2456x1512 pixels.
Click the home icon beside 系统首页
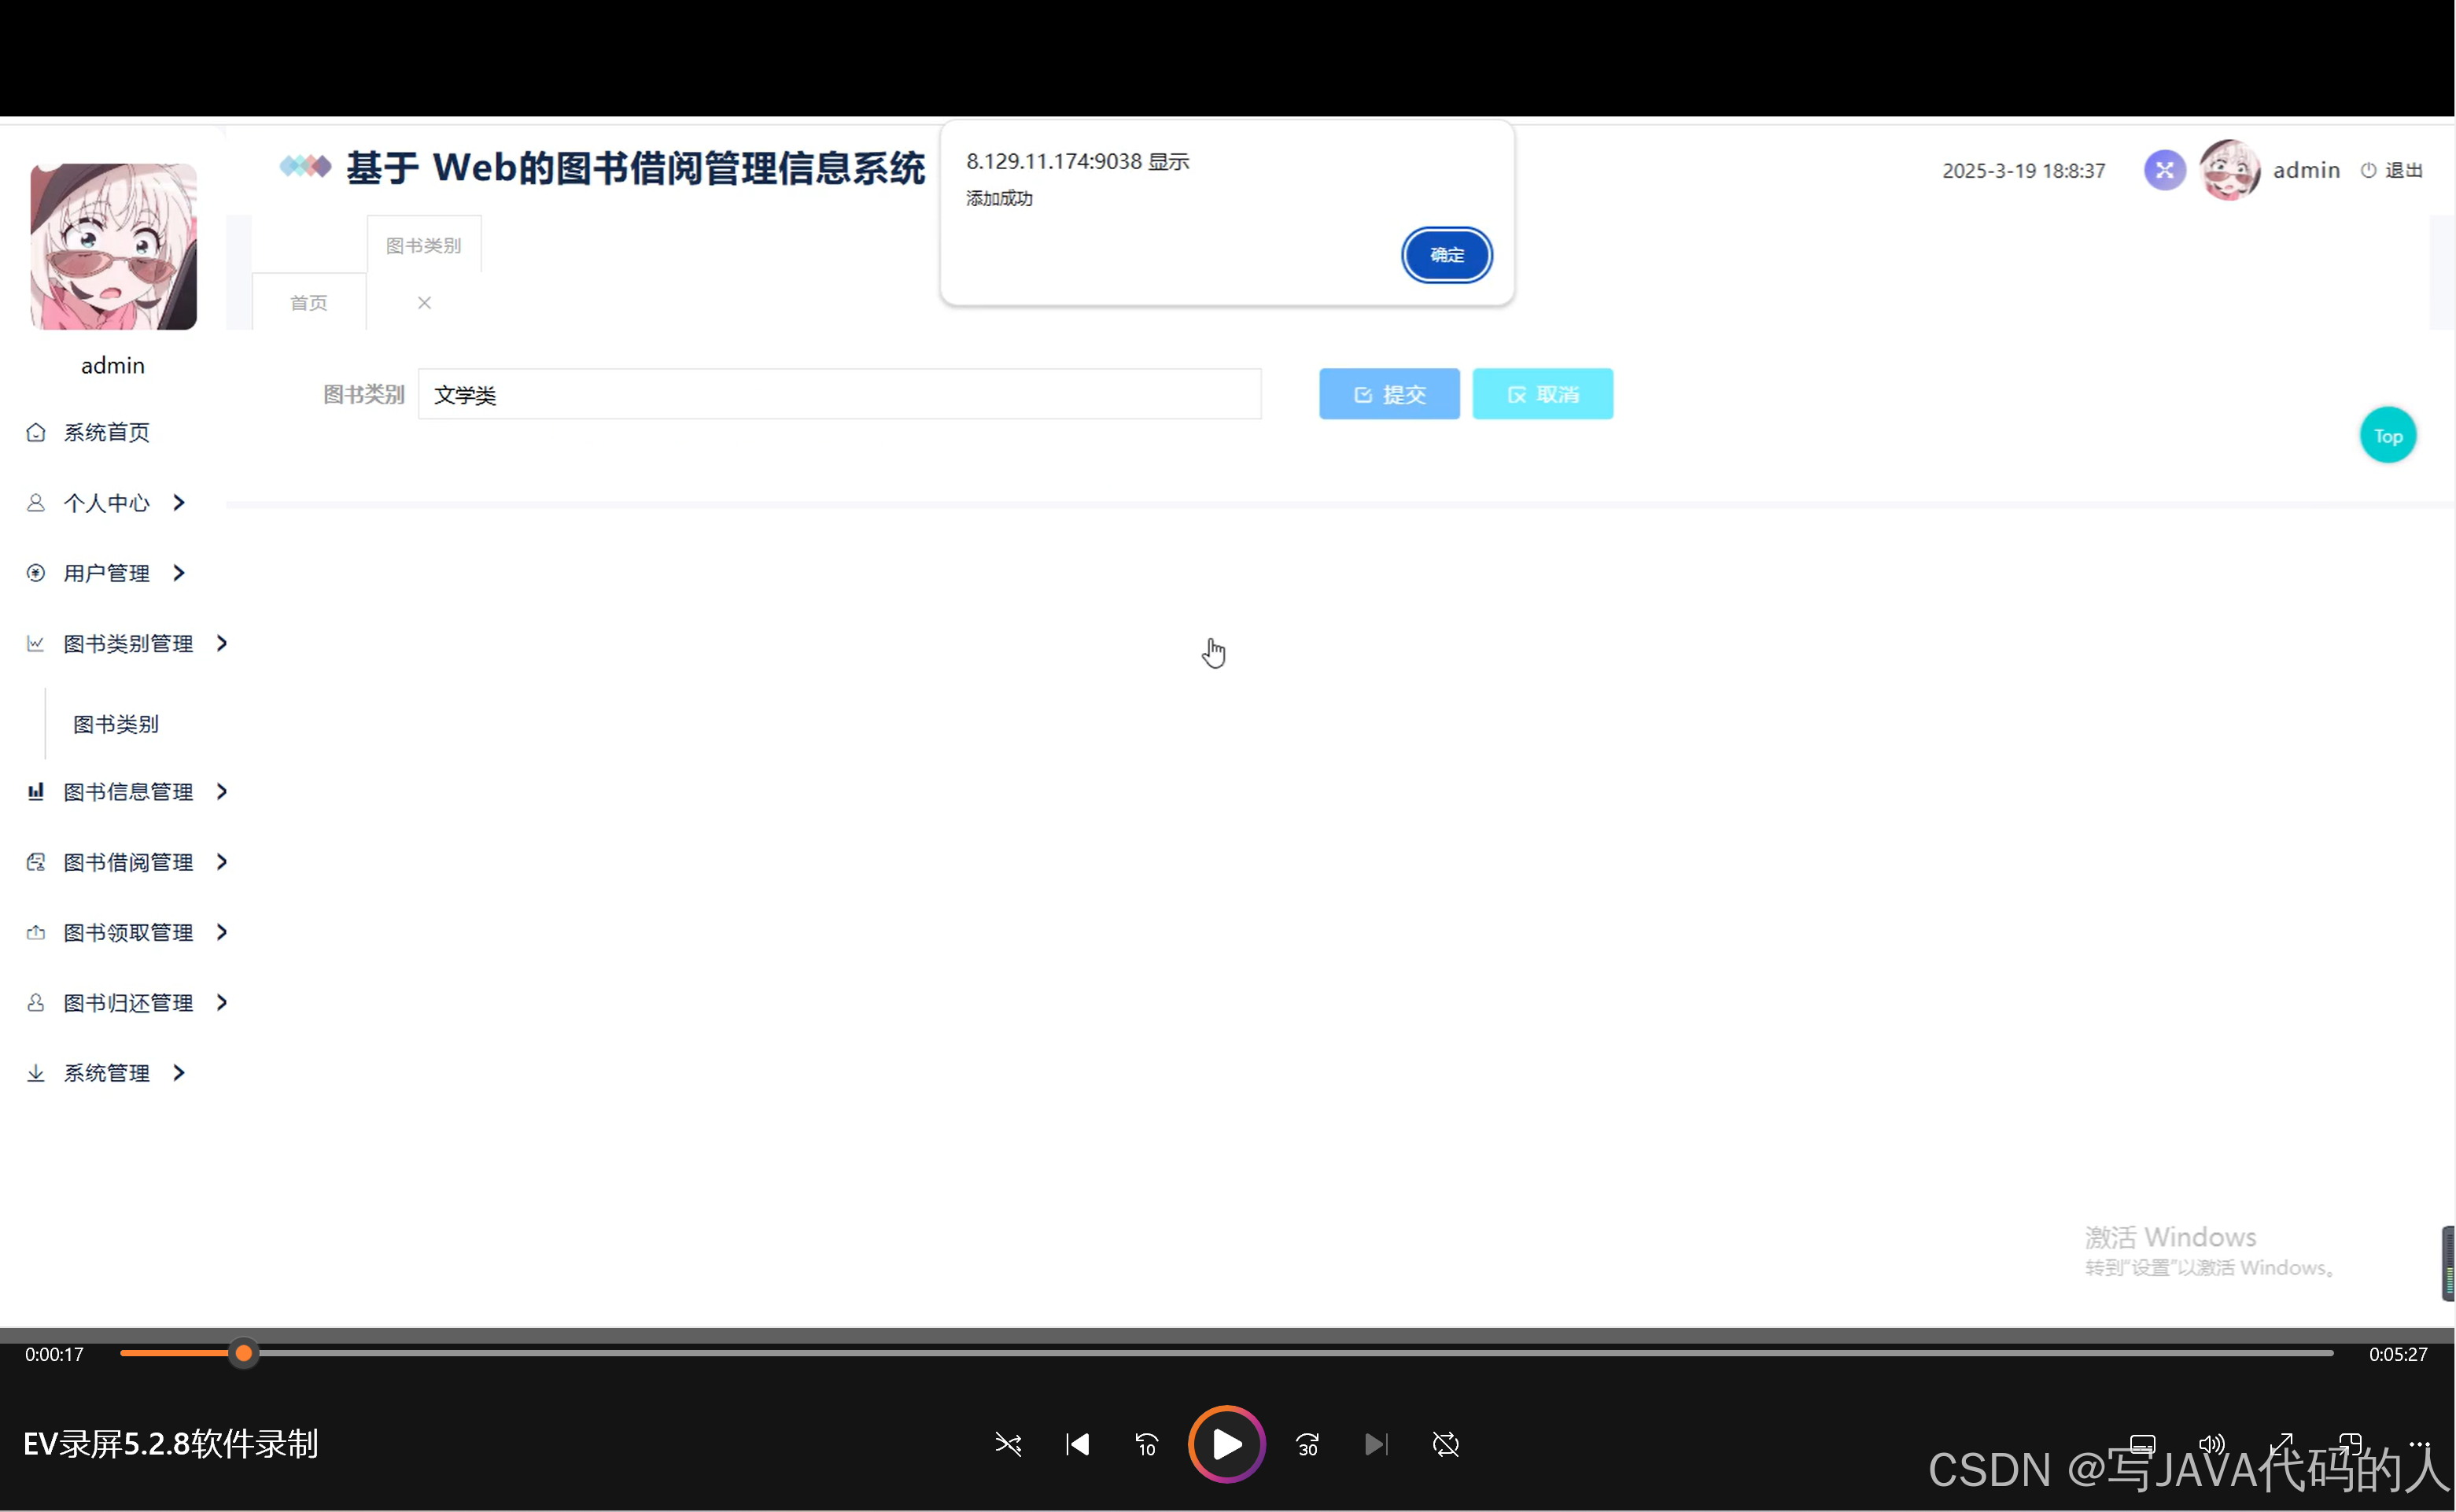coord(36,433)
